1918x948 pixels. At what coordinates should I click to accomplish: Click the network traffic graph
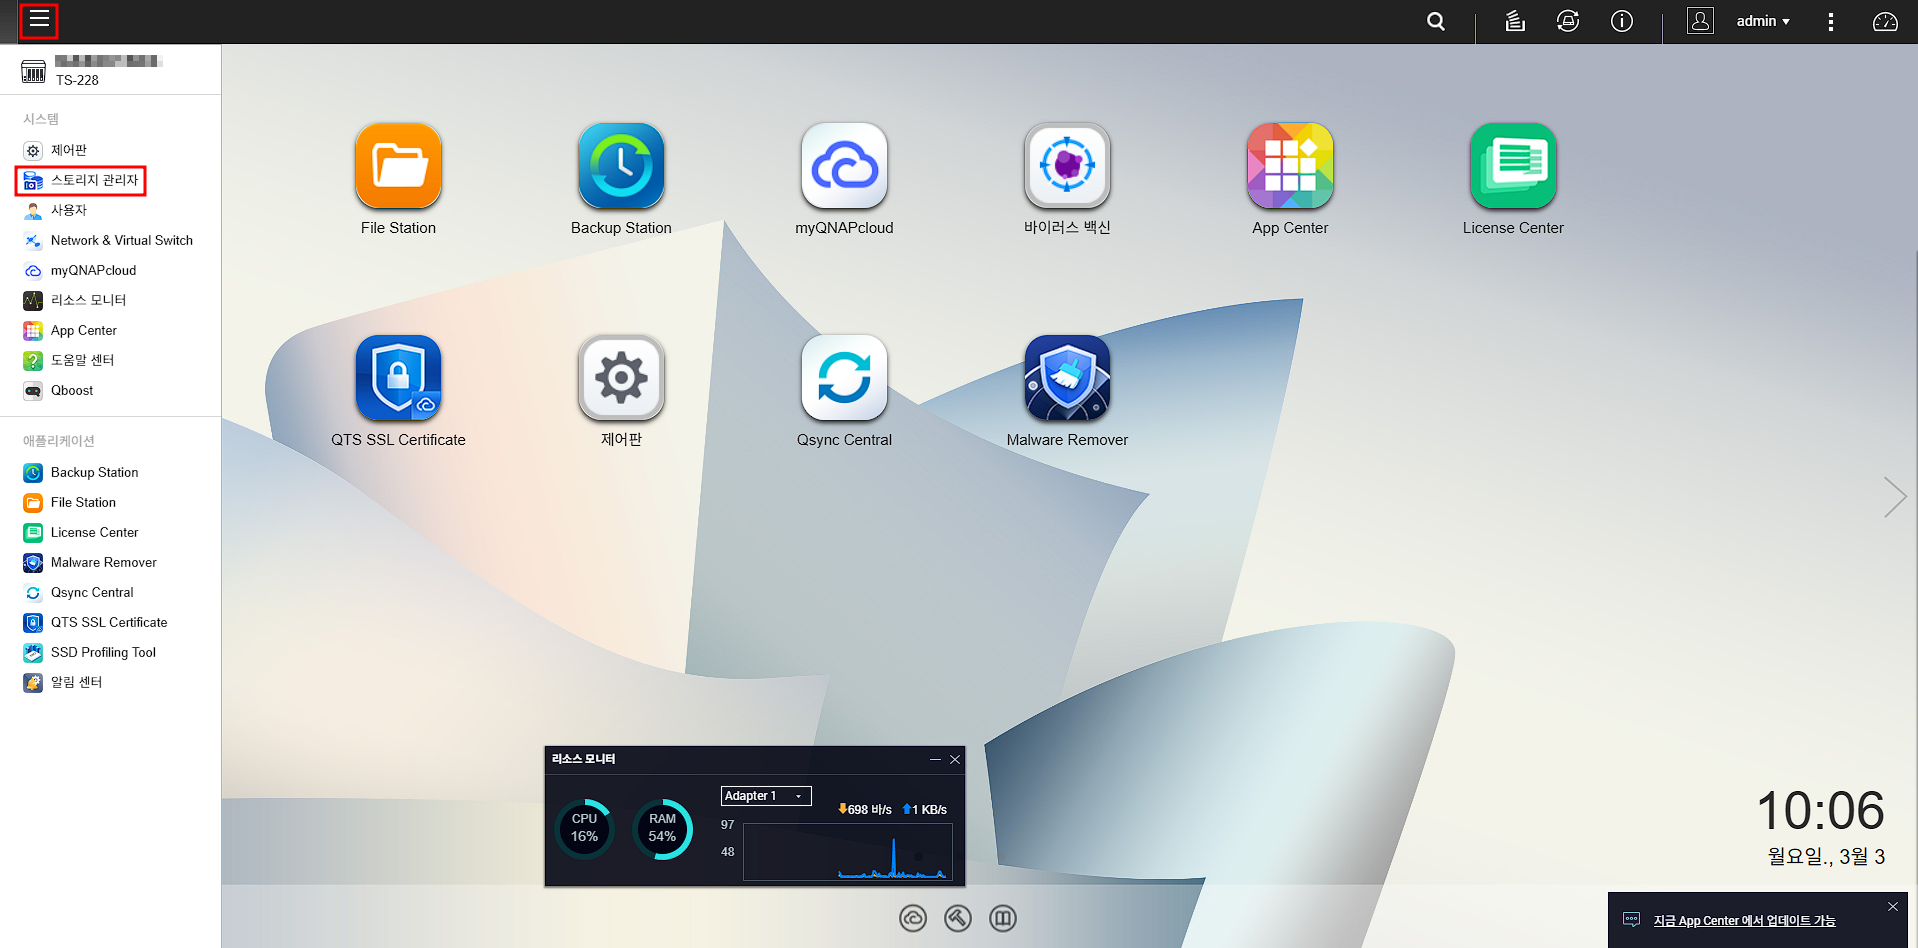(x=847, y=851)
